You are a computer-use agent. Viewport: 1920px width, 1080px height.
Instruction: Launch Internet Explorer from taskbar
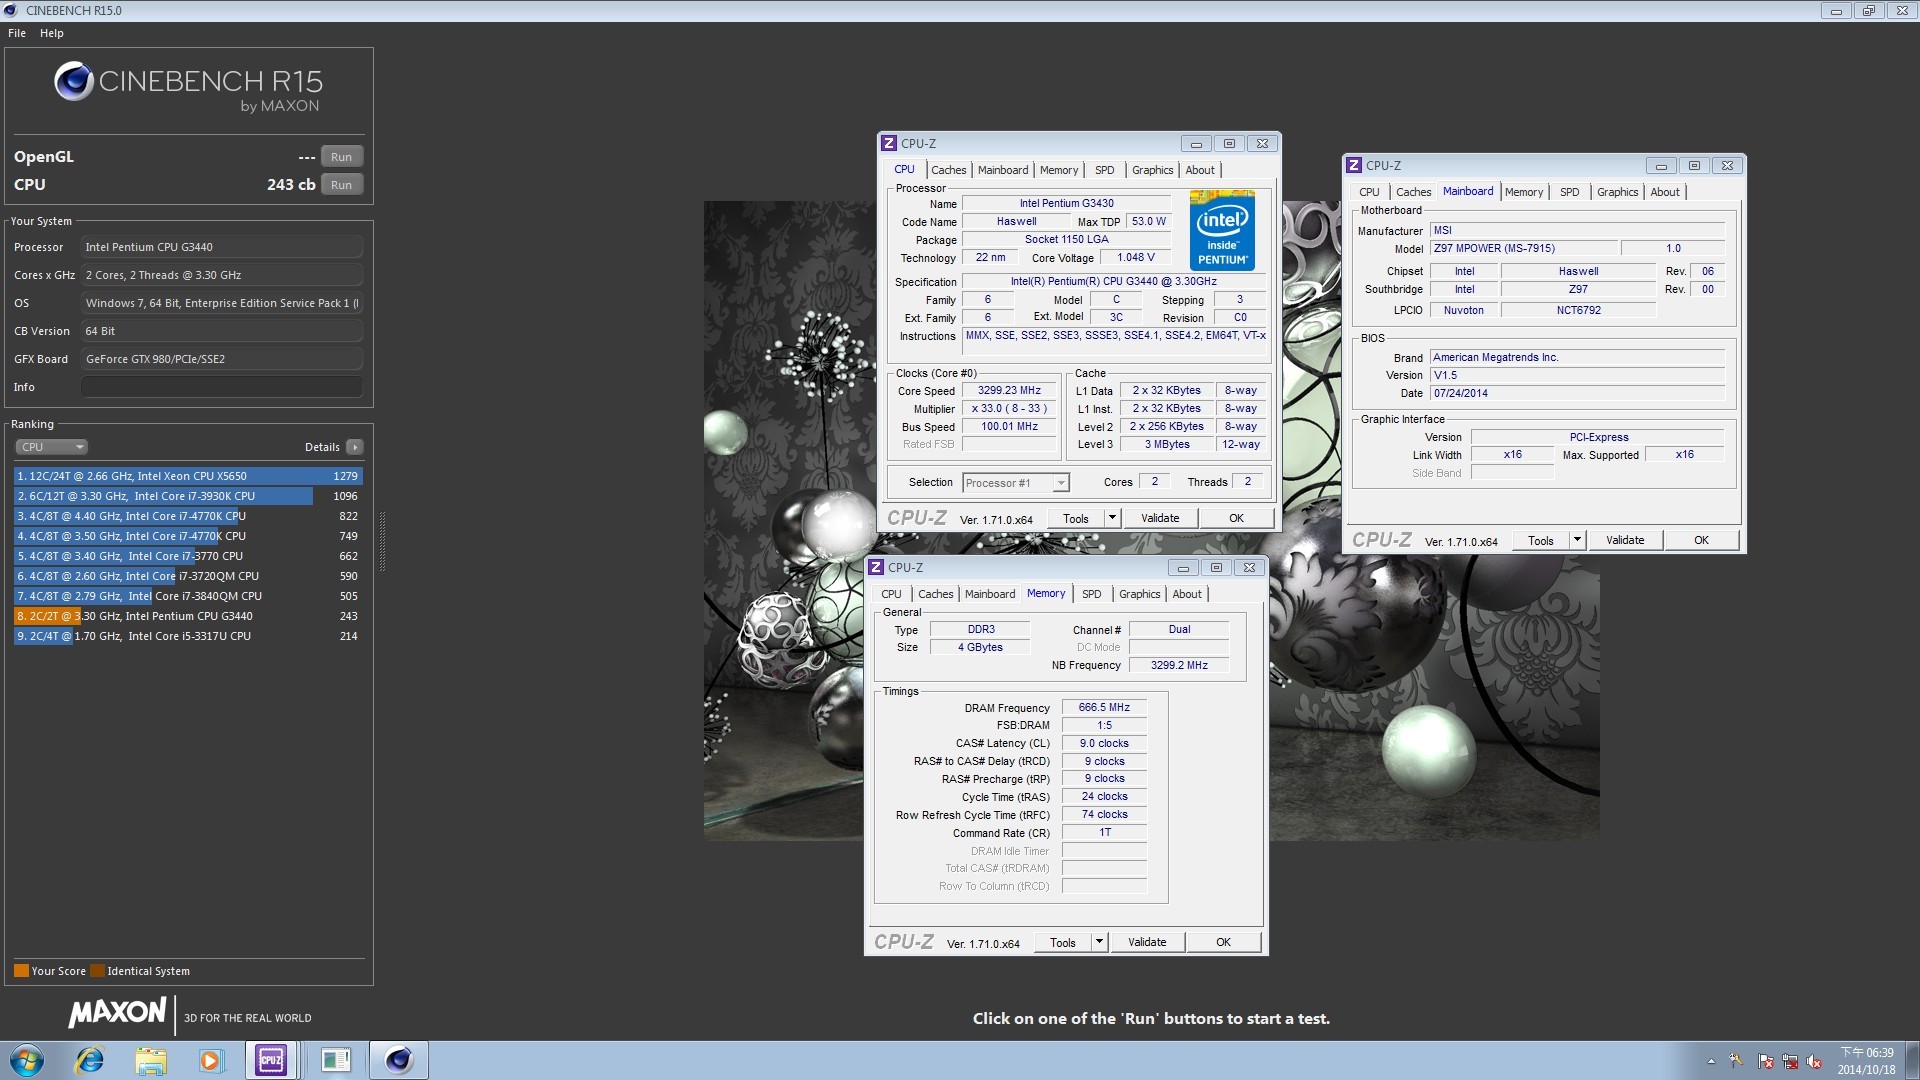point(90,1060)
